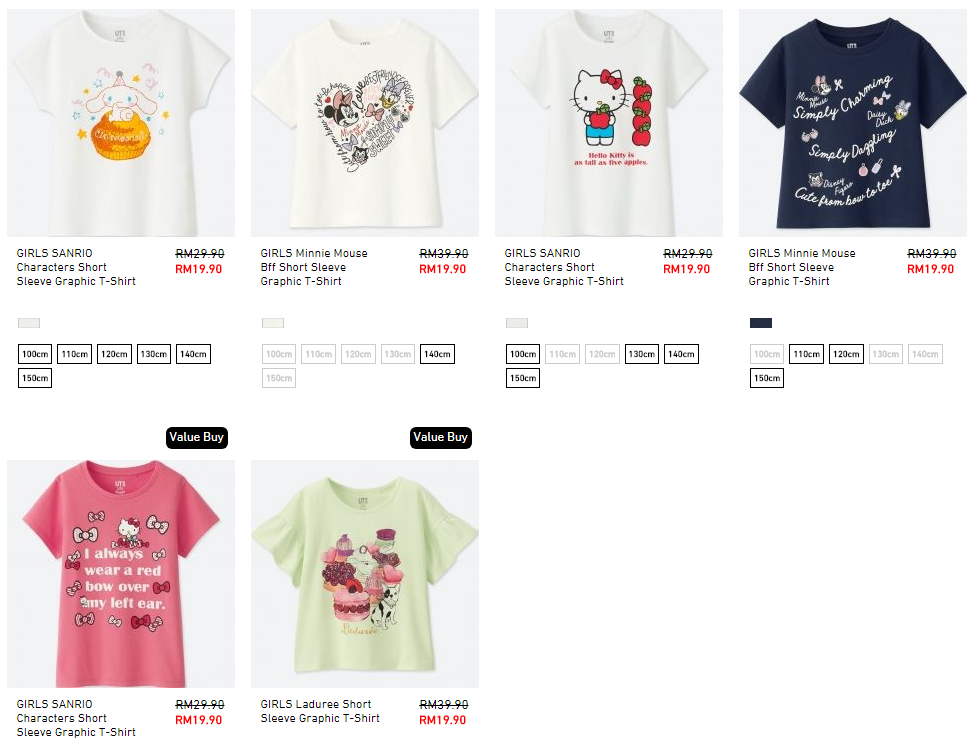Viewport: 980px width, 755px height.
Task: Select white swatch under the Cinnamoroll shirt
Action: coord(29,323)
